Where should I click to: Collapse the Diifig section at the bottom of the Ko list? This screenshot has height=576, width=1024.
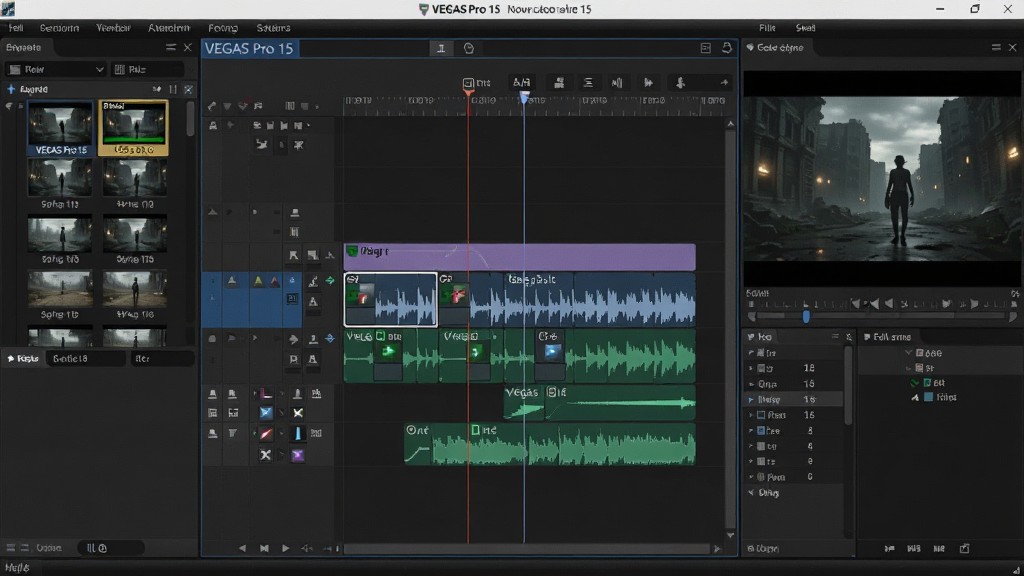click(751, 493)
